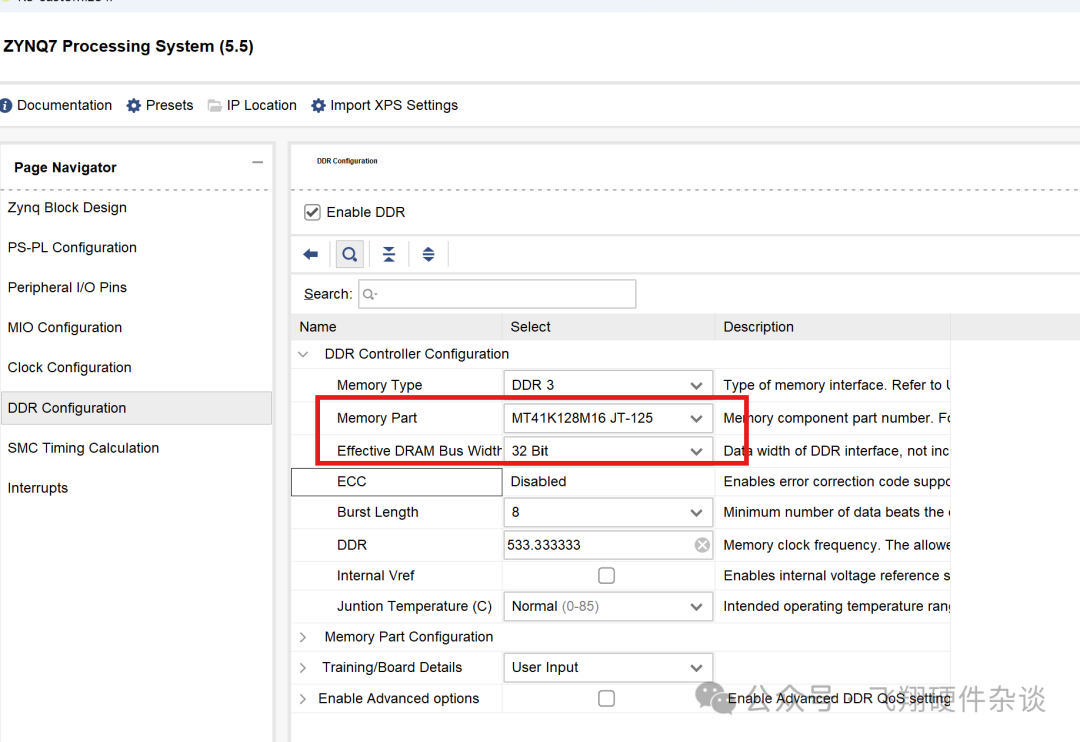1080x742 pixels.
Task: Click the ECC 'Disabled' value cell
Action: tap(608, 482)
